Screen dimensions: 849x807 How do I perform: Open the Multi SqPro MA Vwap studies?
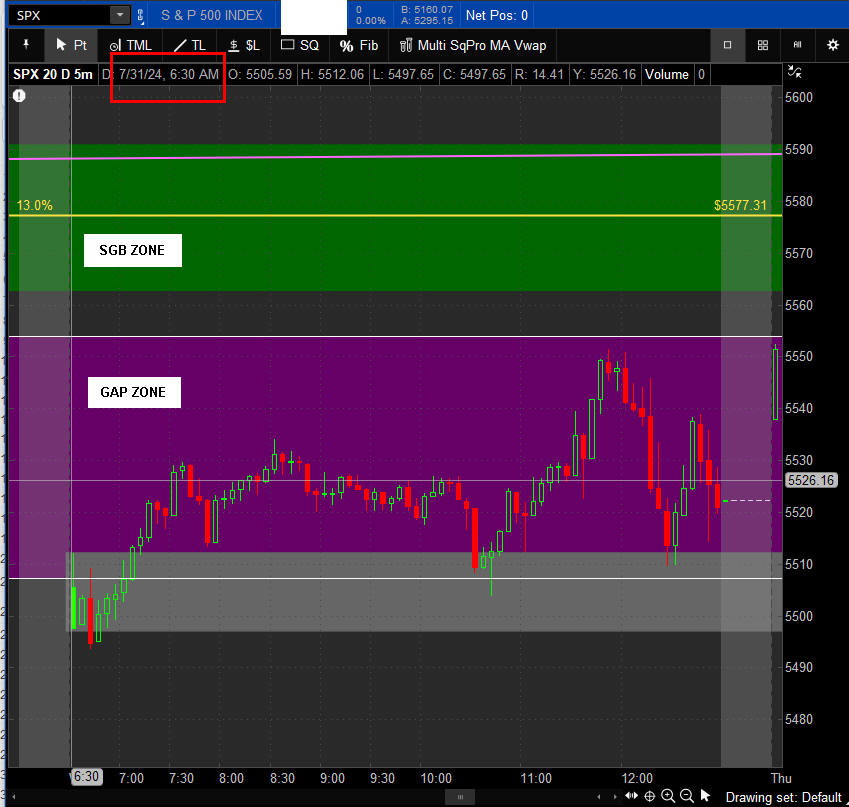(473, 45)
